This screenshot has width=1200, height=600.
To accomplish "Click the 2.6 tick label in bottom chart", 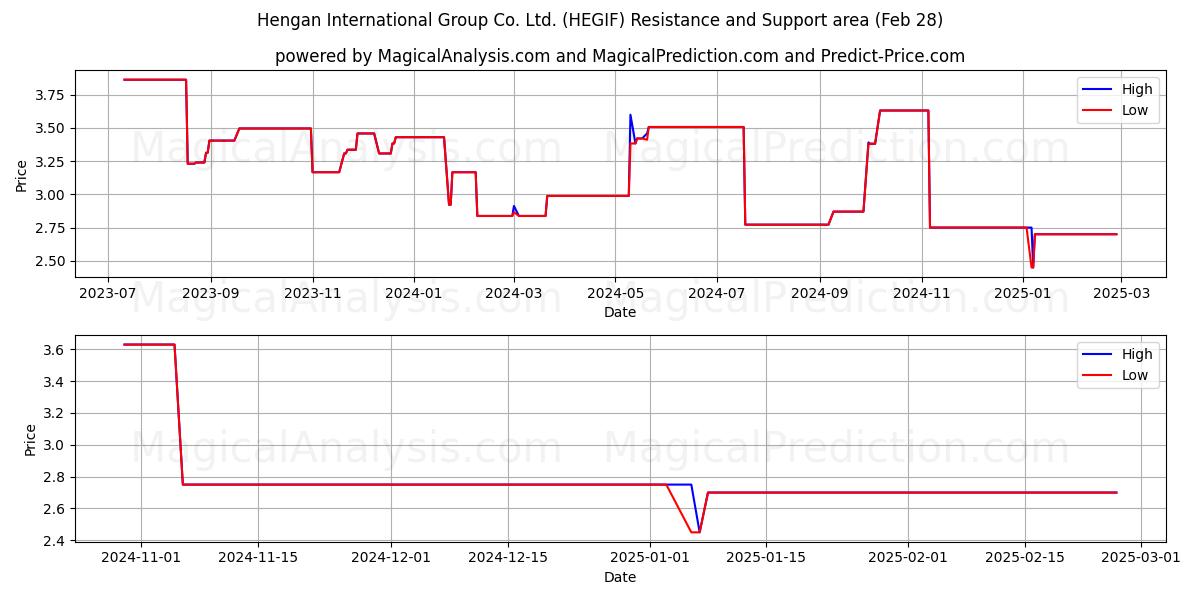I will pyautogui.click(x=55, y=509).
